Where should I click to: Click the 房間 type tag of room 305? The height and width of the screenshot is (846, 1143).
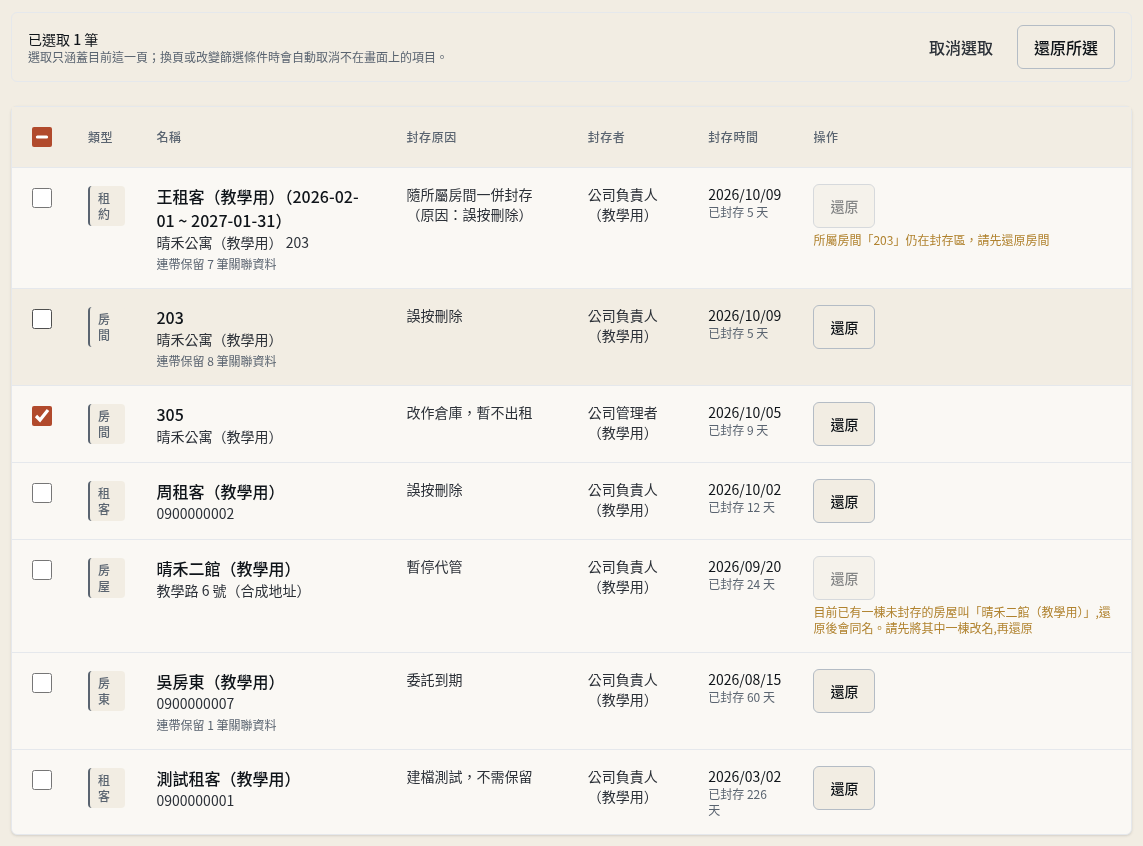[106, 424]
